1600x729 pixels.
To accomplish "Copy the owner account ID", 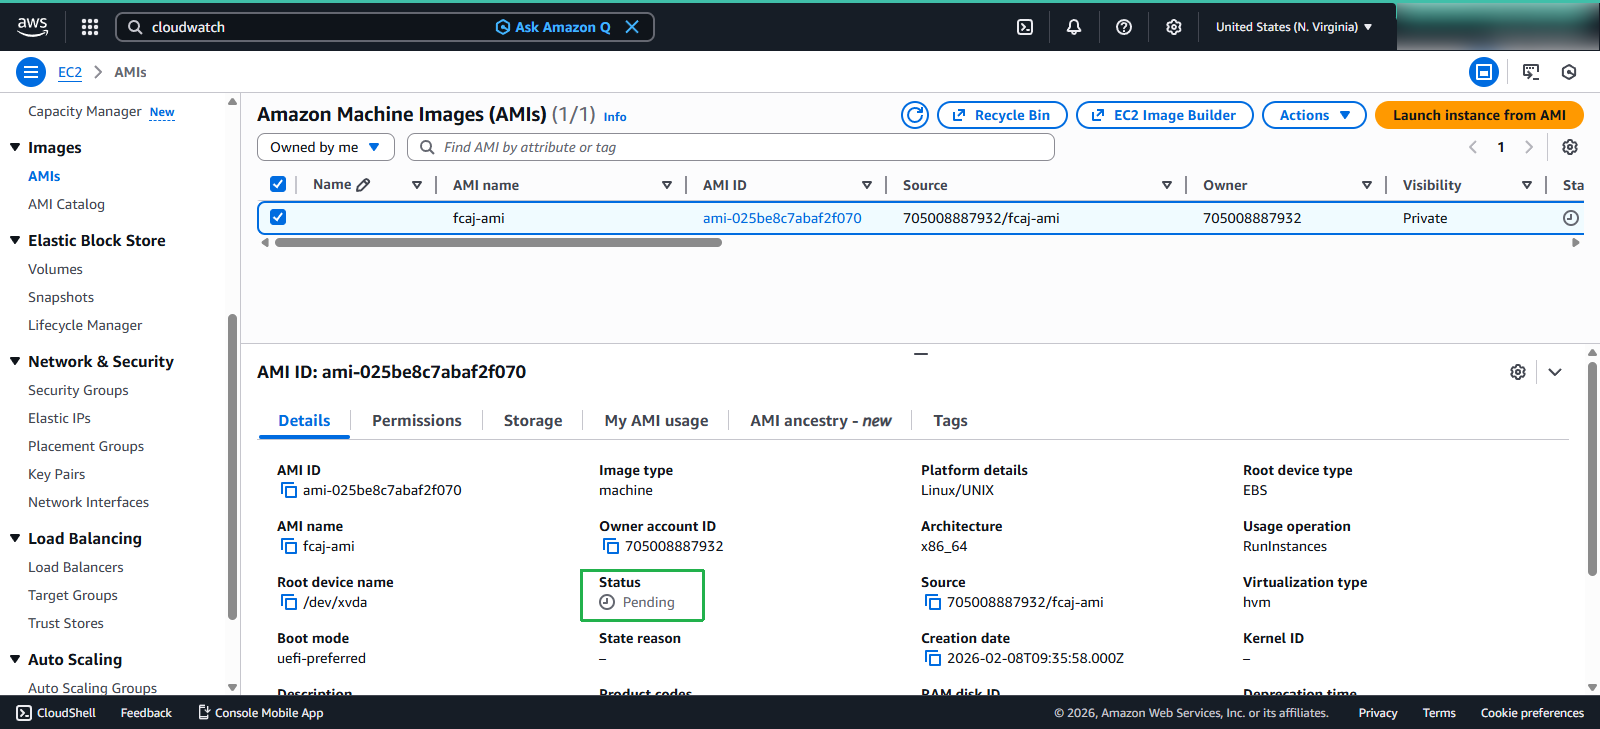I will 611,546.
